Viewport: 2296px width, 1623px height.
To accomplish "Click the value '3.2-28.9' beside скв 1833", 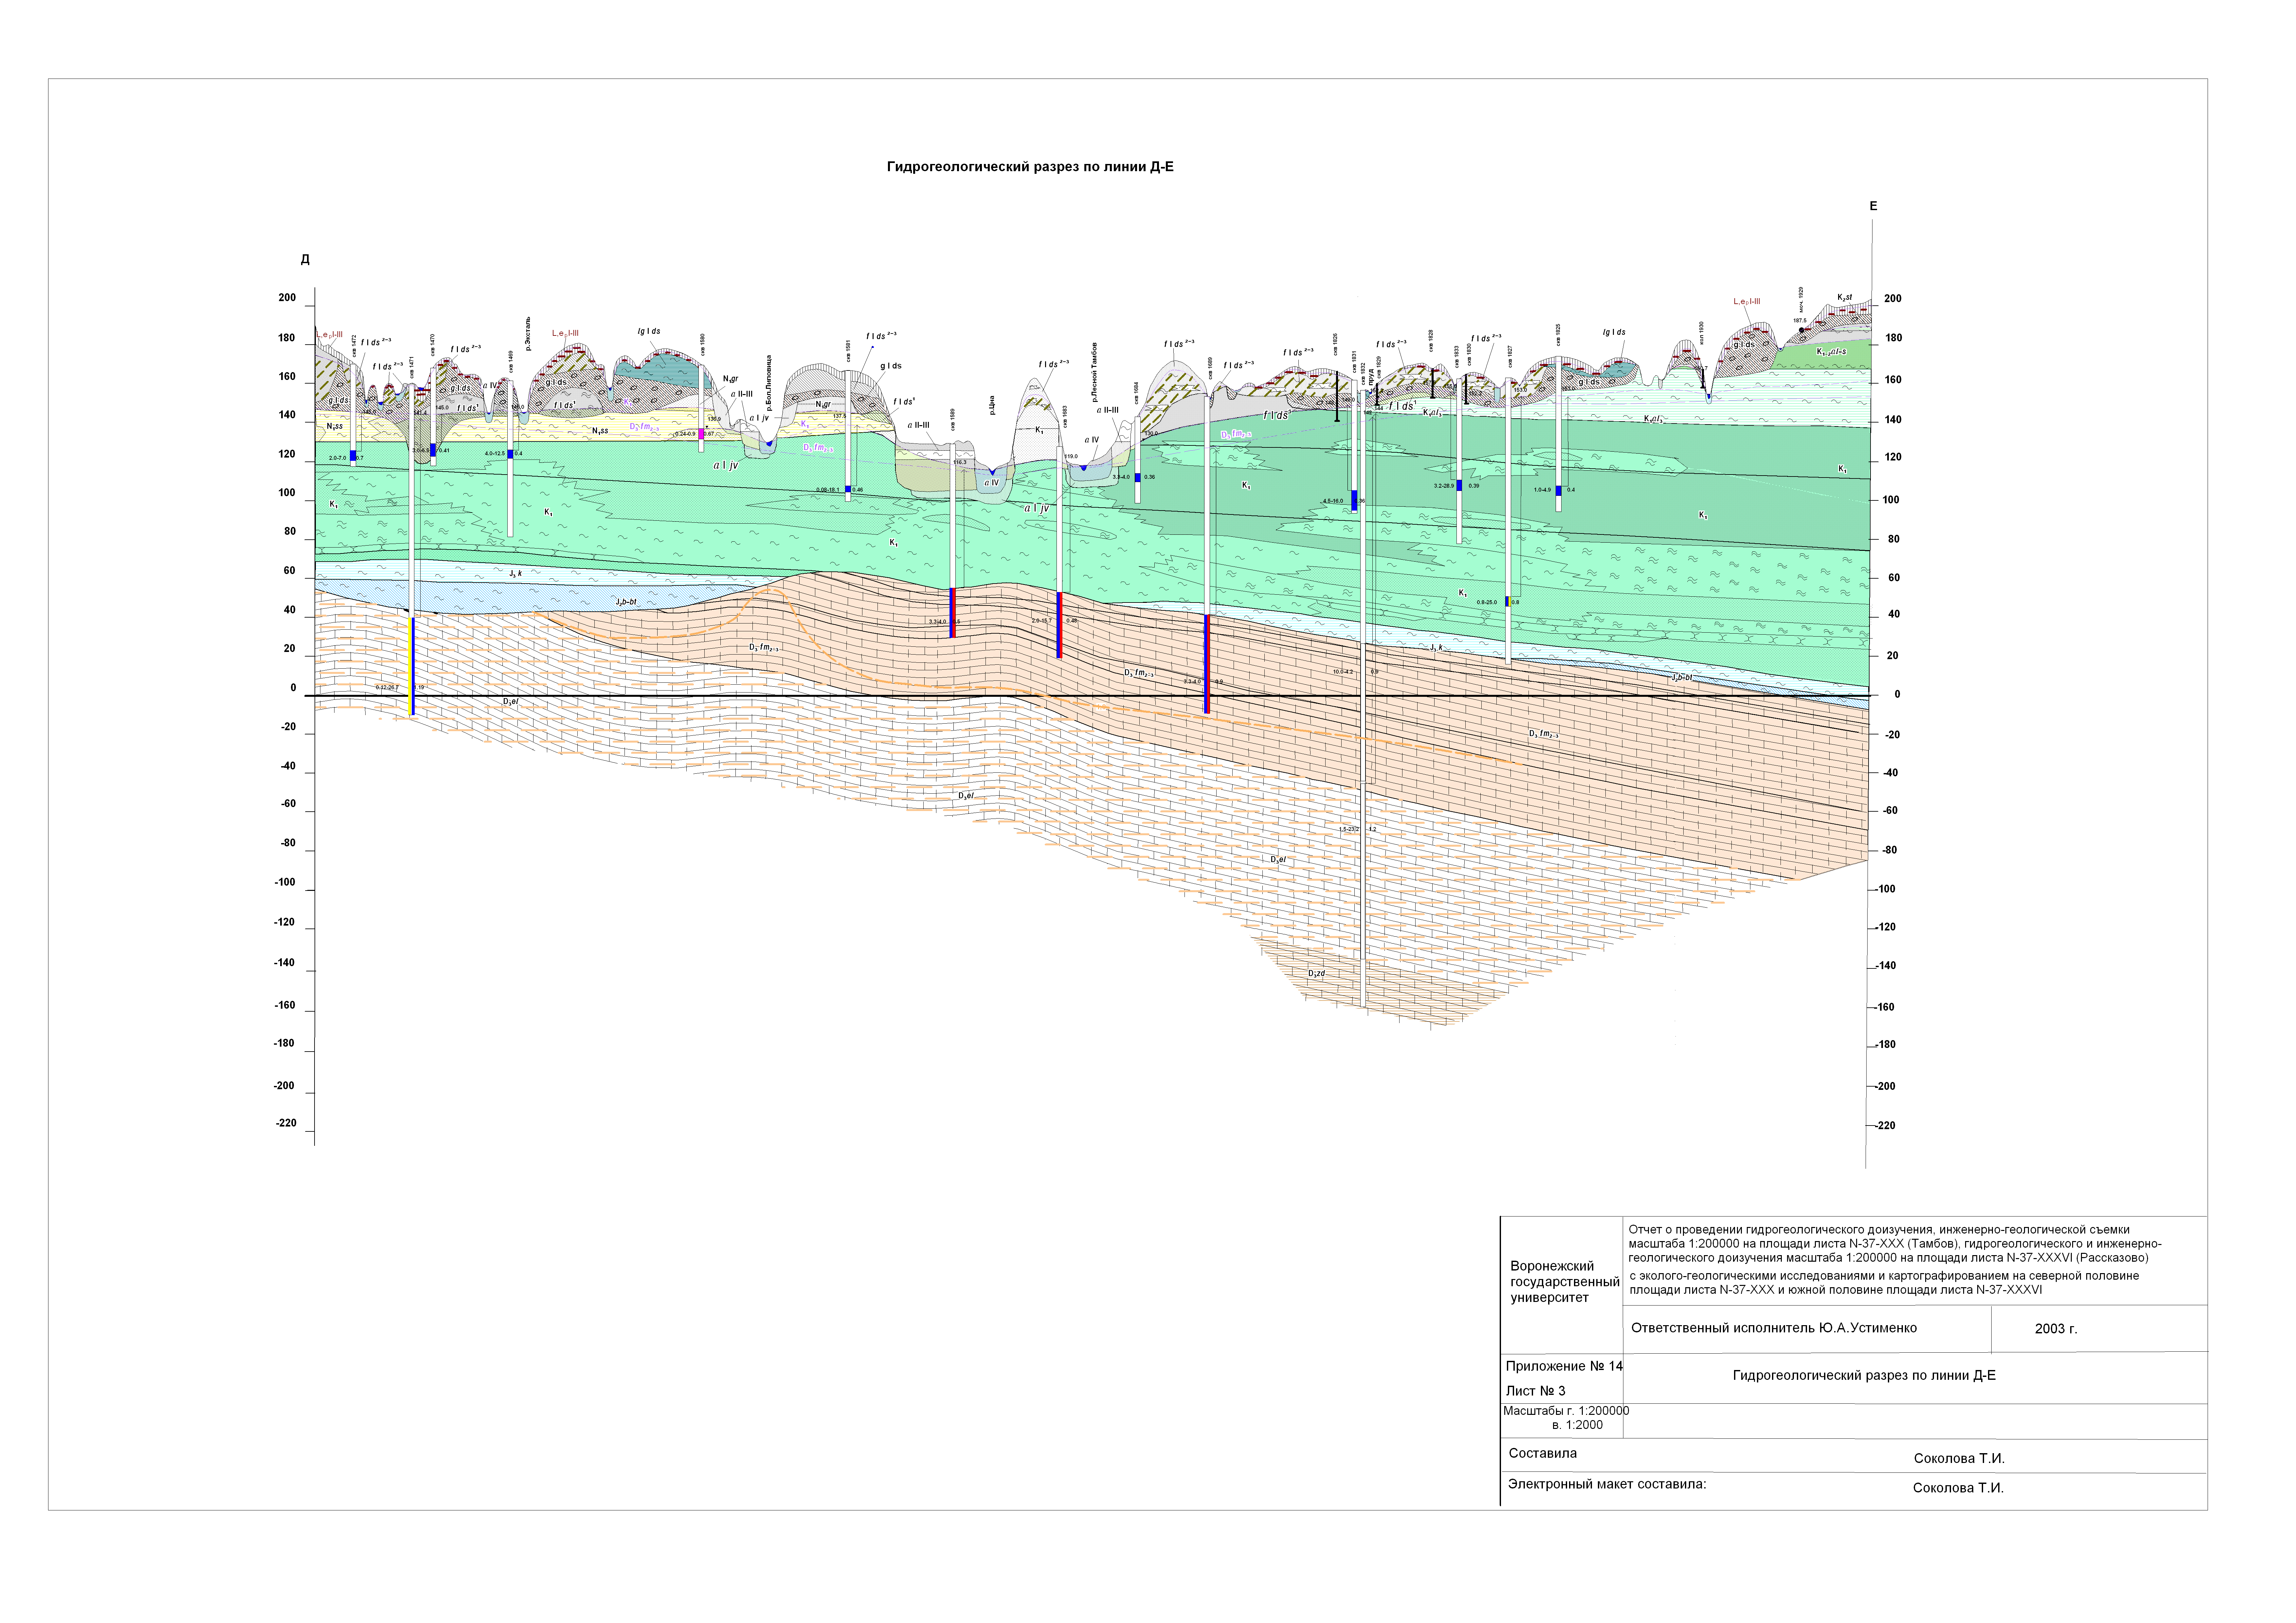I will point(1444,486).
